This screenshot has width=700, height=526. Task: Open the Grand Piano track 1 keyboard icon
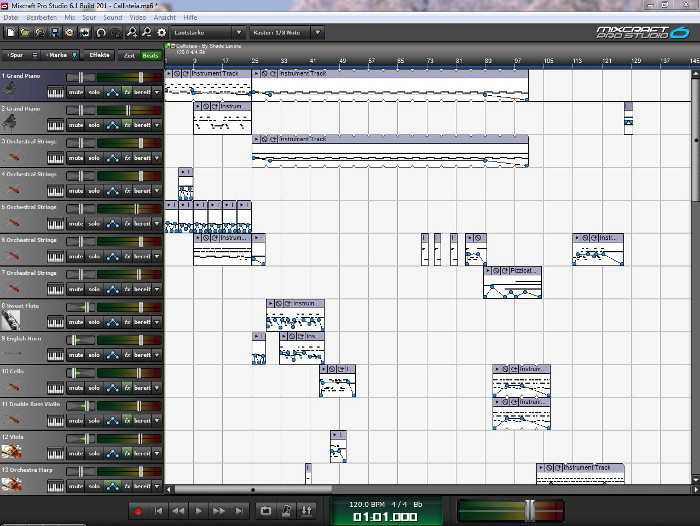click(56, 92)
